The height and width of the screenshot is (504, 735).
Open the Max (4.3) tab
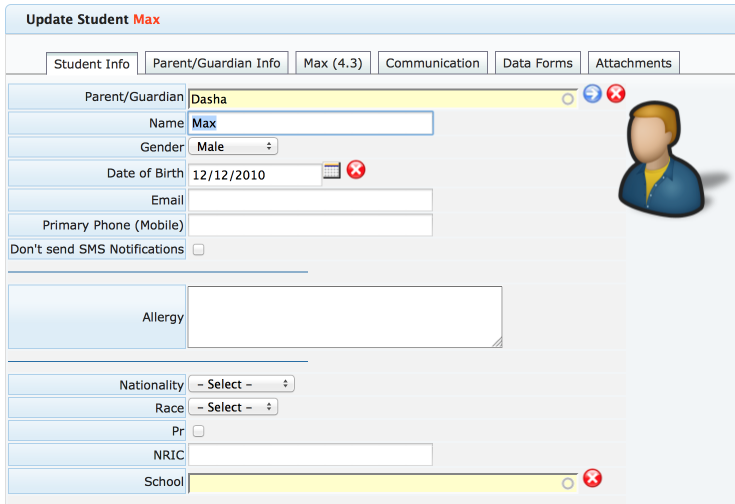(333, 63)
